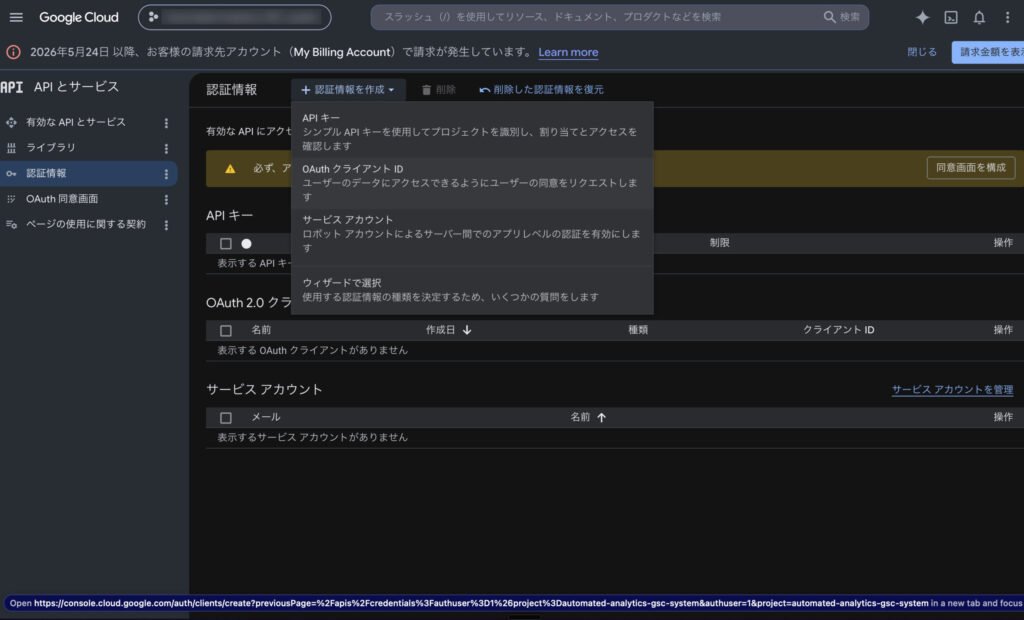
Task: Click the billing alert info icon
Action: pyautogui.click(x=13, y=52)
